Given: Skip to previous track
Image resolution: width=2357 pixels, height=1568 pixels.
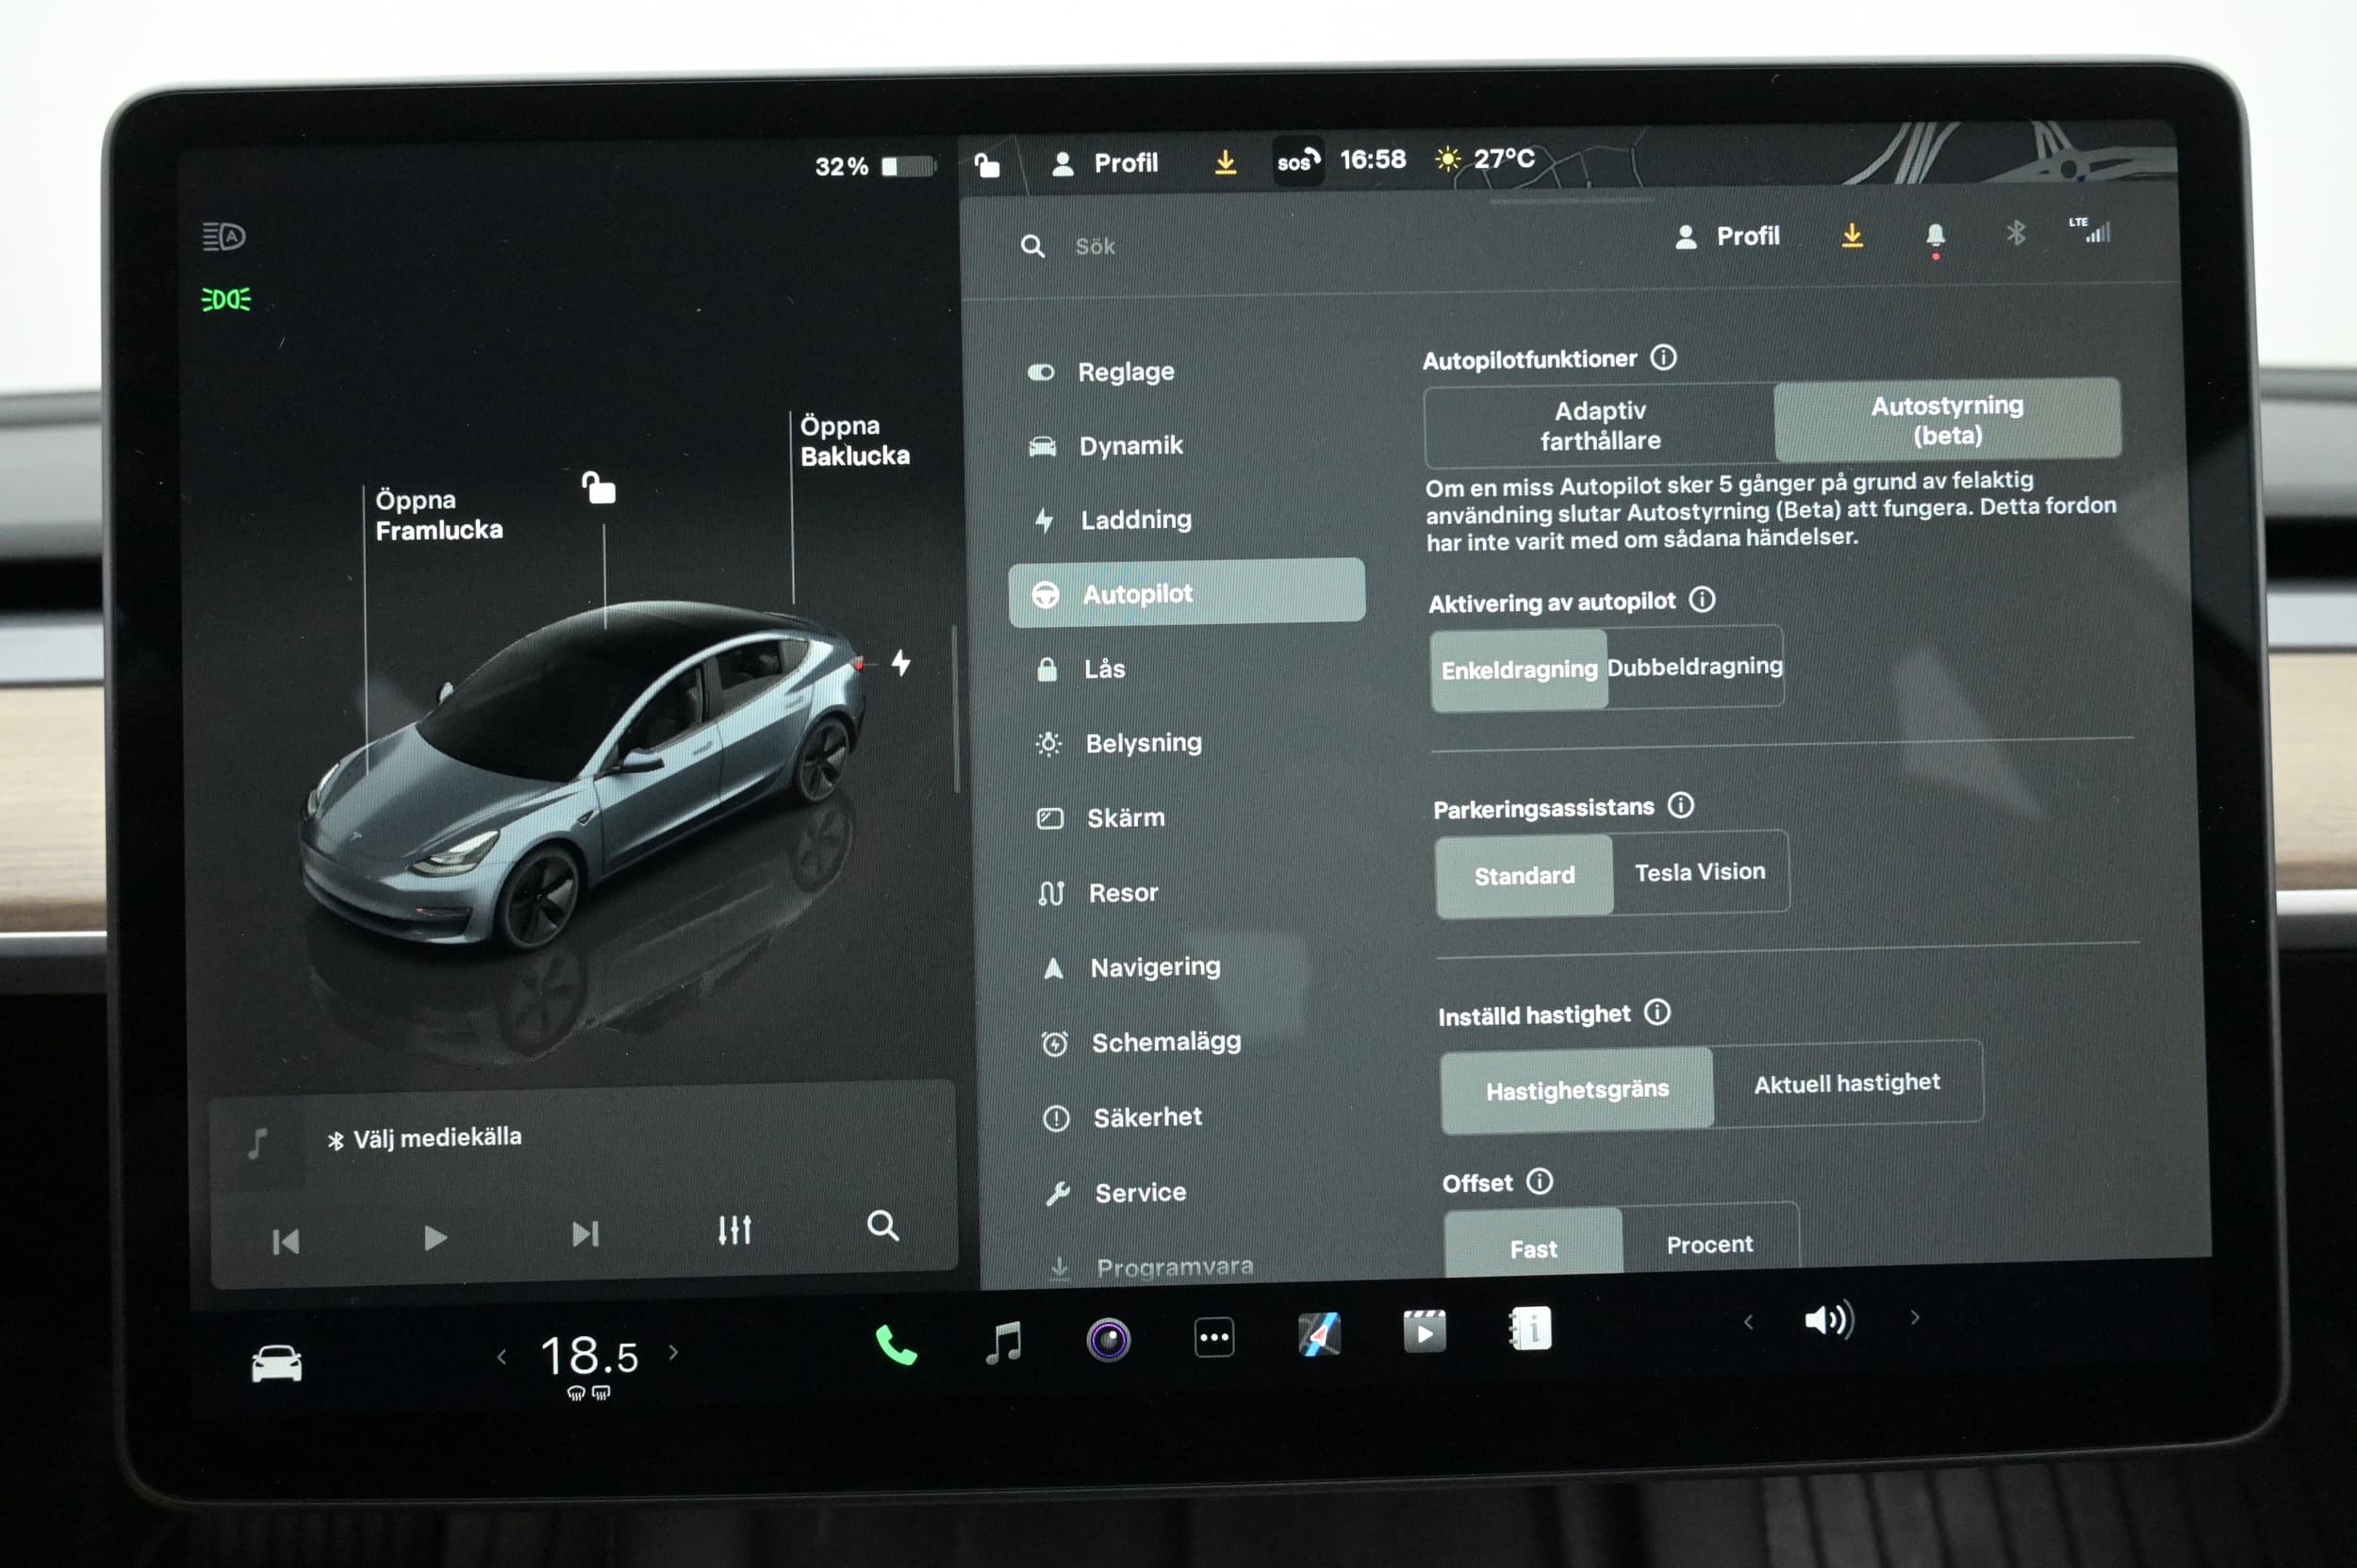Looking at the screenshot, I should tap(286, 1242).
